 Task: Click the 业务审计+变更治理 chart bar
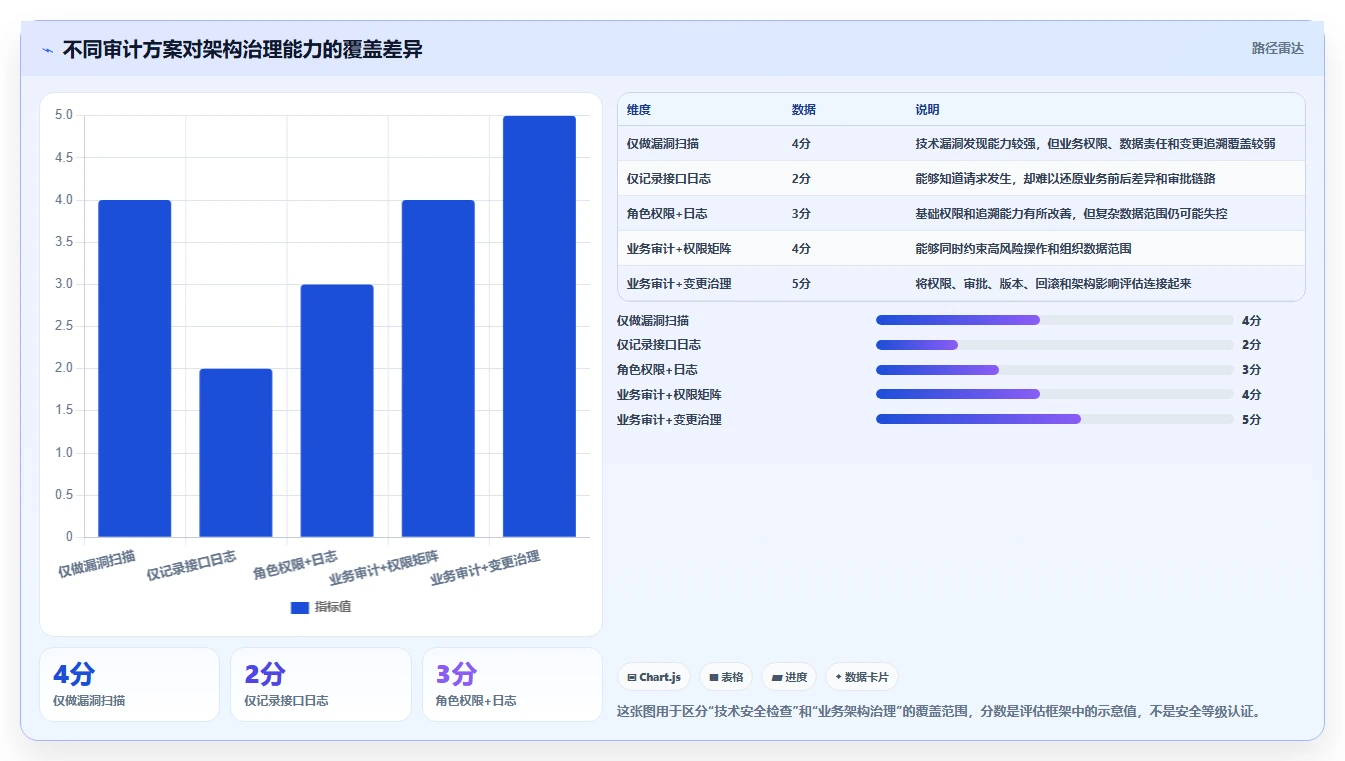[539, 326]
